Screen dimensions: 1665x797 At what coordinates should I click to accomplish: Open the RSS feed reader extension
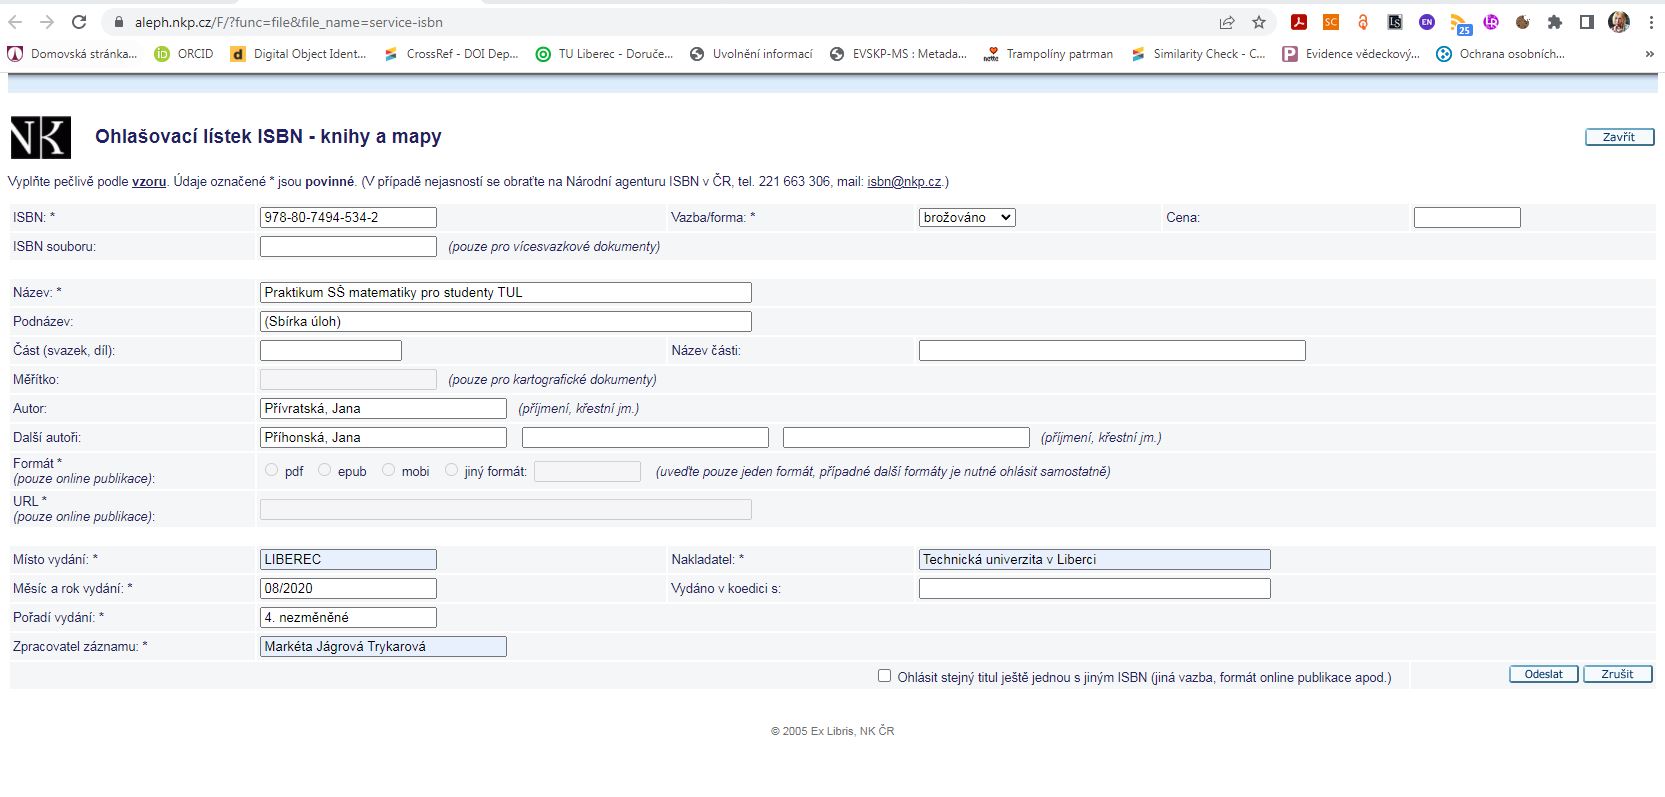[1460, 23]
